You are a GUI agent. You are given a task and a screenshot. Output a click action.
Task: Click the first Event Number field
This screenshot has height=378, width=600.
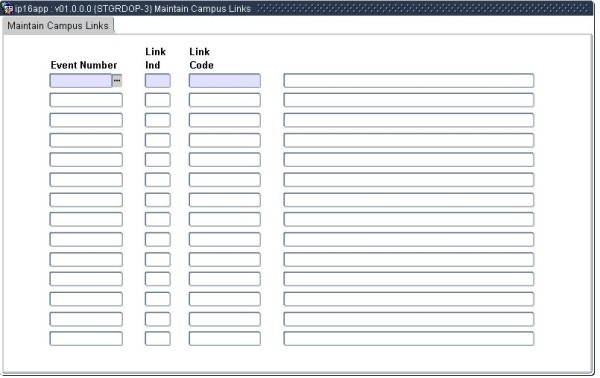[81, 81]
